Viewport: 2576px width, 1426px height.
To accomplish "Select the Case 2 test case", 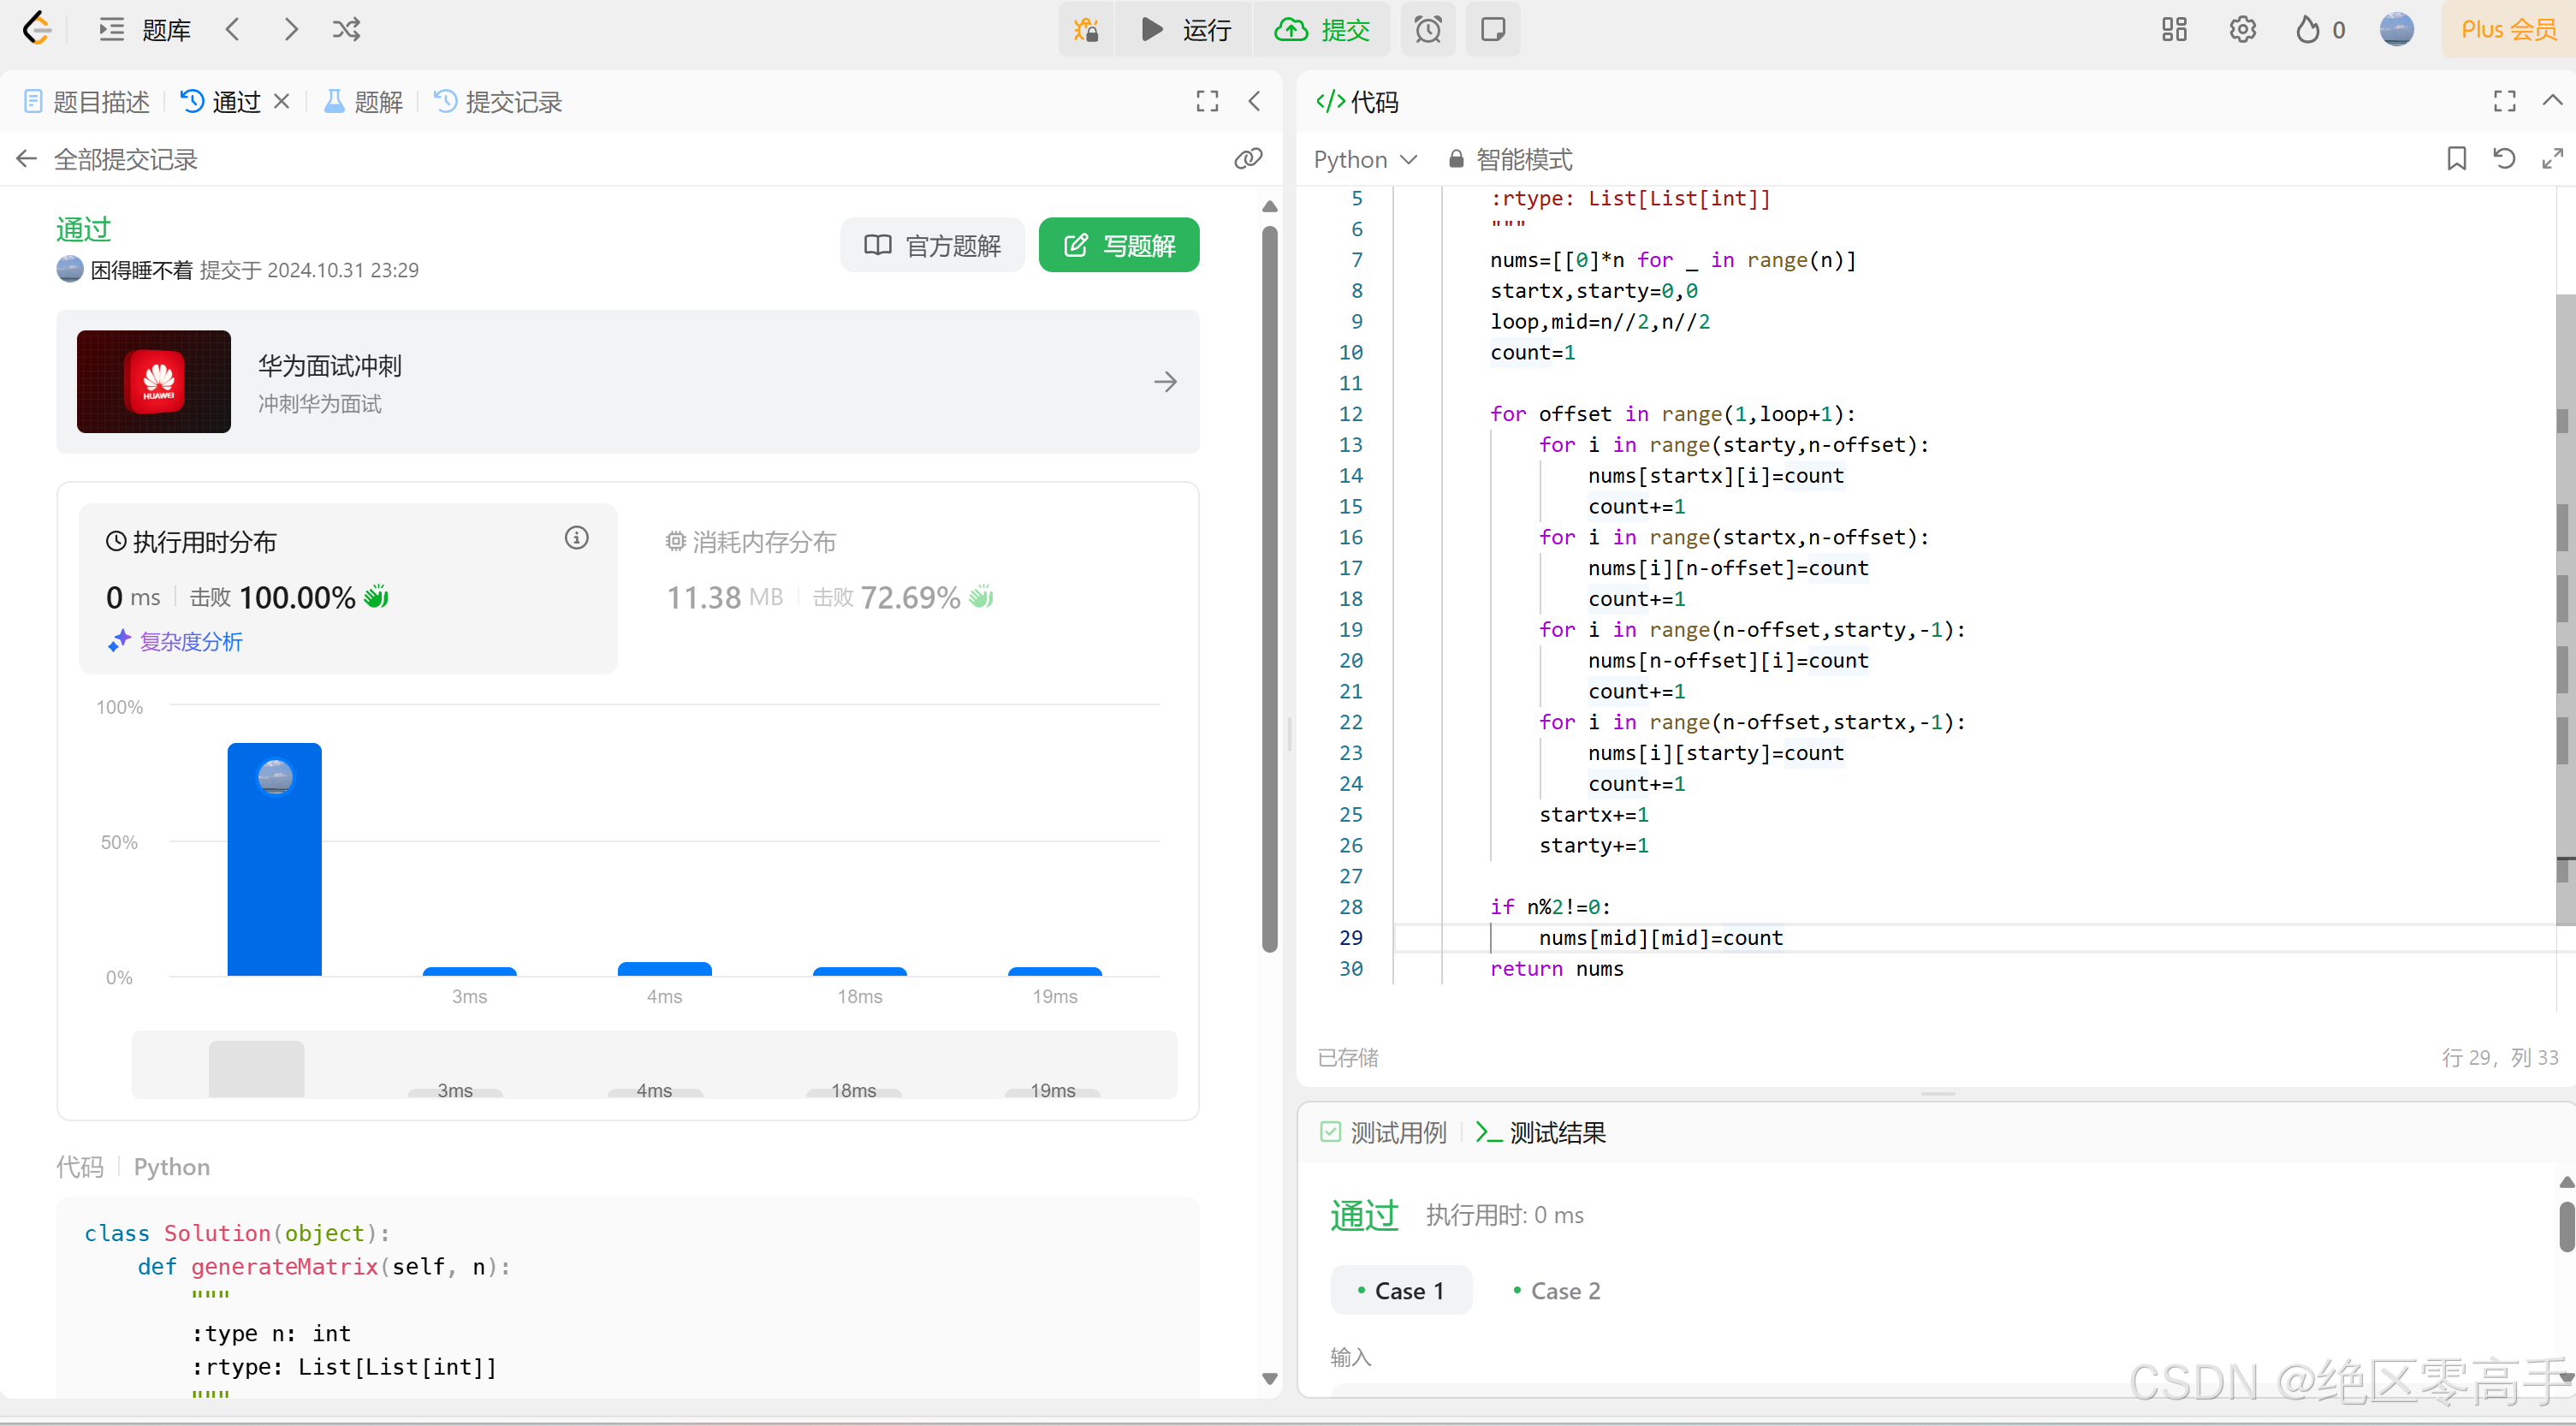I will click(x=1556, y=1290).
